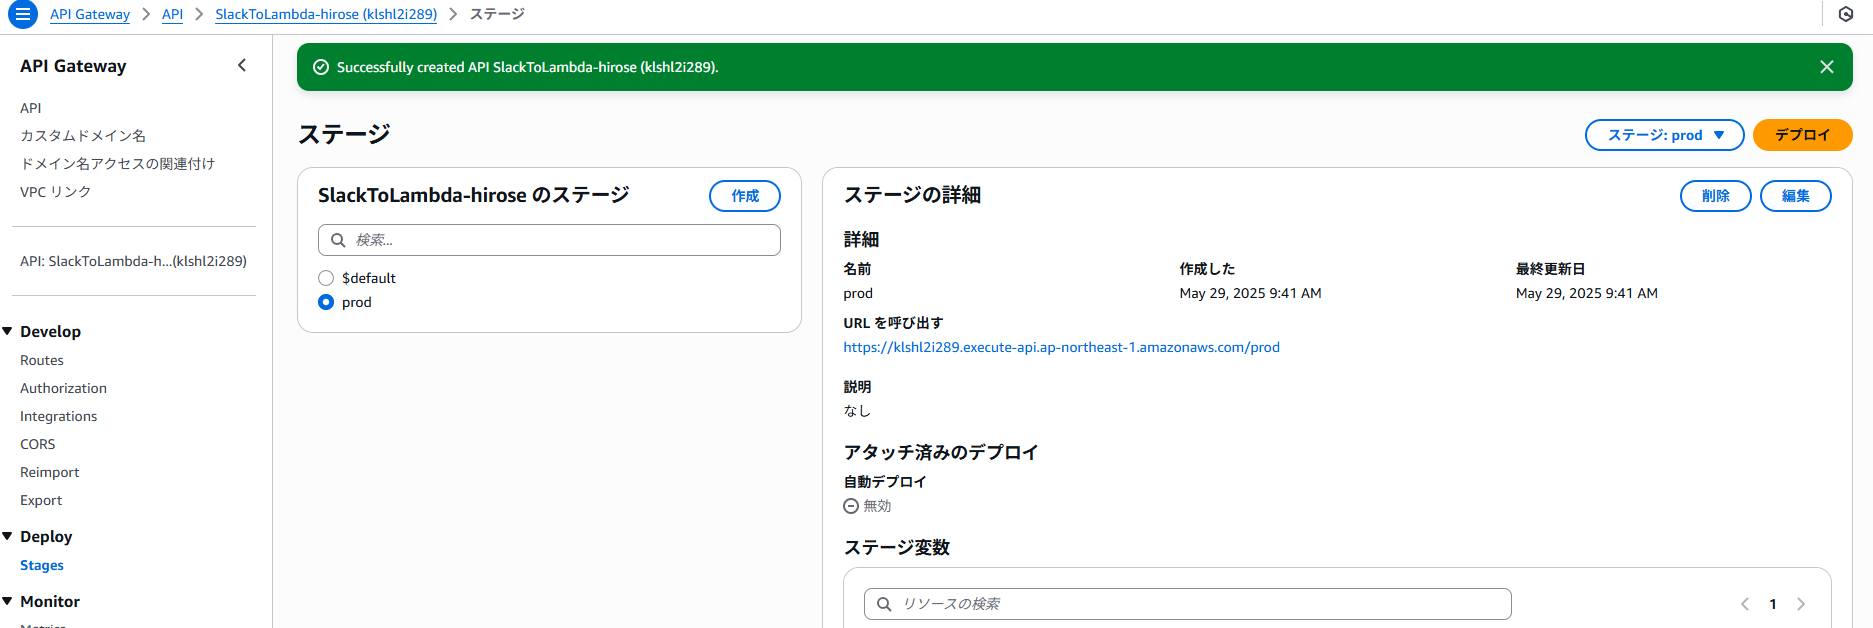Viewport: 1873px width, 628px height.
Task: Click the success checkmark icon in banner
Action: pos(321,67)
